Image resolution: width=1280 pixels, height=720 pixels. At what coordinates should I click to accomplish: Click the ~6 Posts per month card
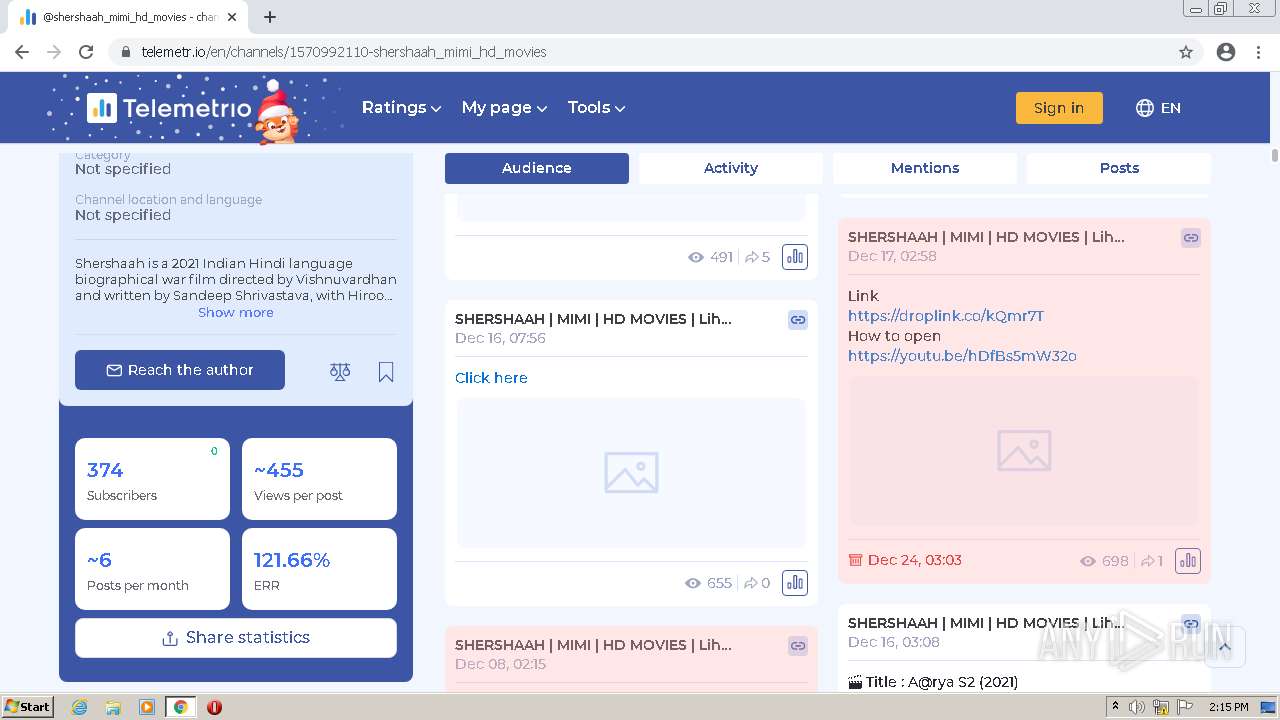152,569
